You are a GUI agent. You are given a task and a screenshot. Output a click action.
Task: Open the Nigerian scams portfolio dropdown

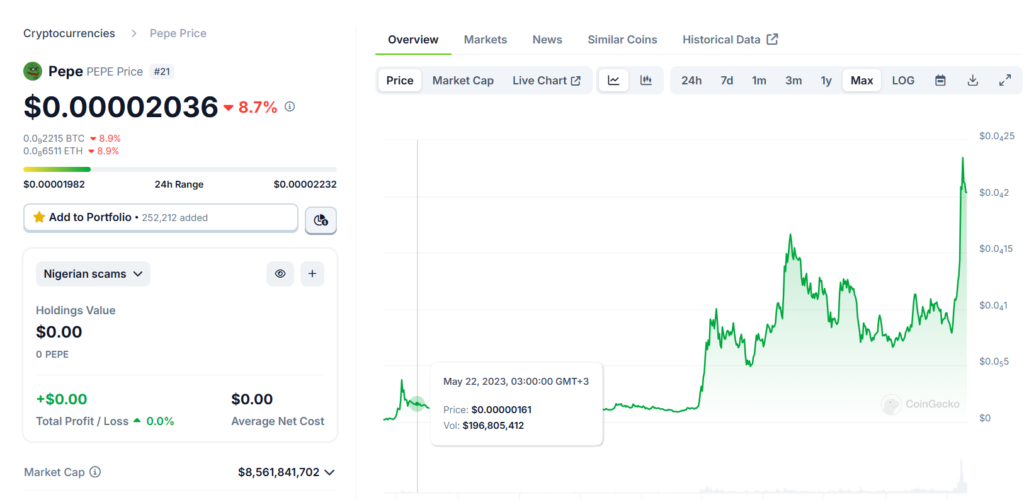coord(94,273)
